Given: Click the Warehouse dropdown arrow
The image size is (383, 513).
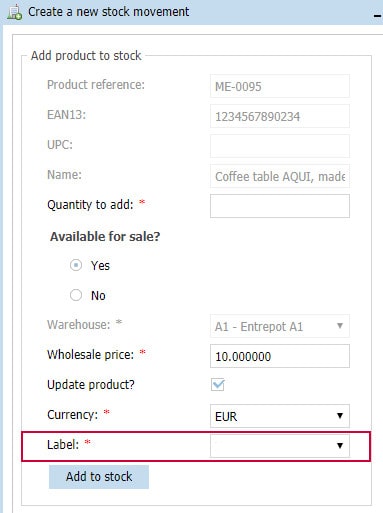Looking at the screenshot, I should coord(340,326).
